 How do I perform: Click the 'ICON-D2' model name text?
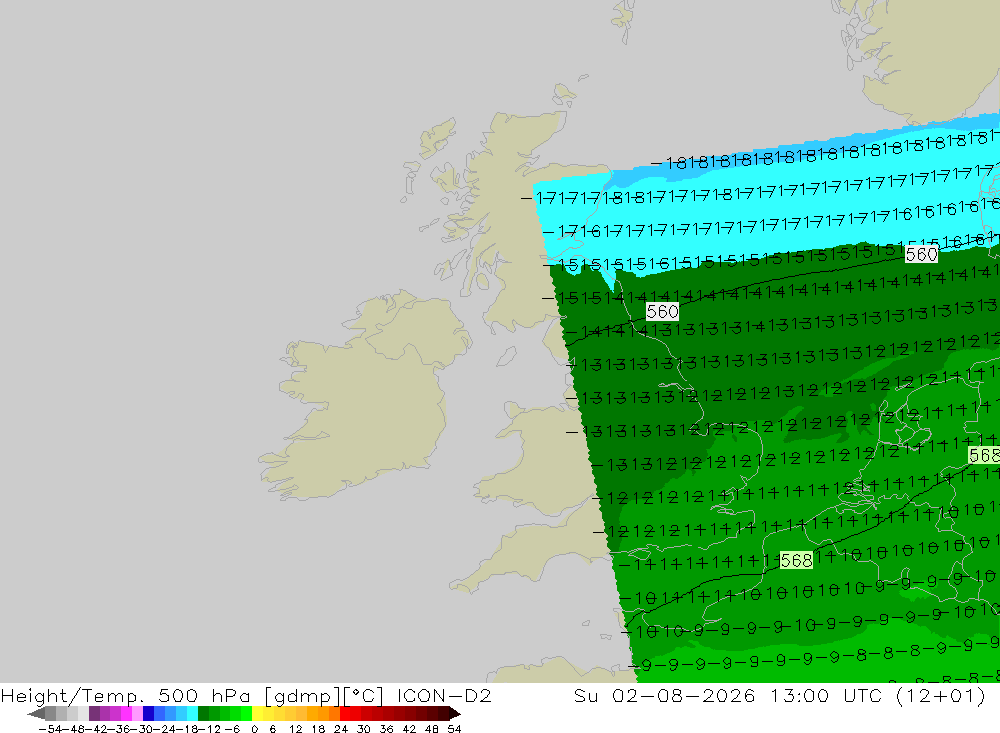tap(444, 695)
